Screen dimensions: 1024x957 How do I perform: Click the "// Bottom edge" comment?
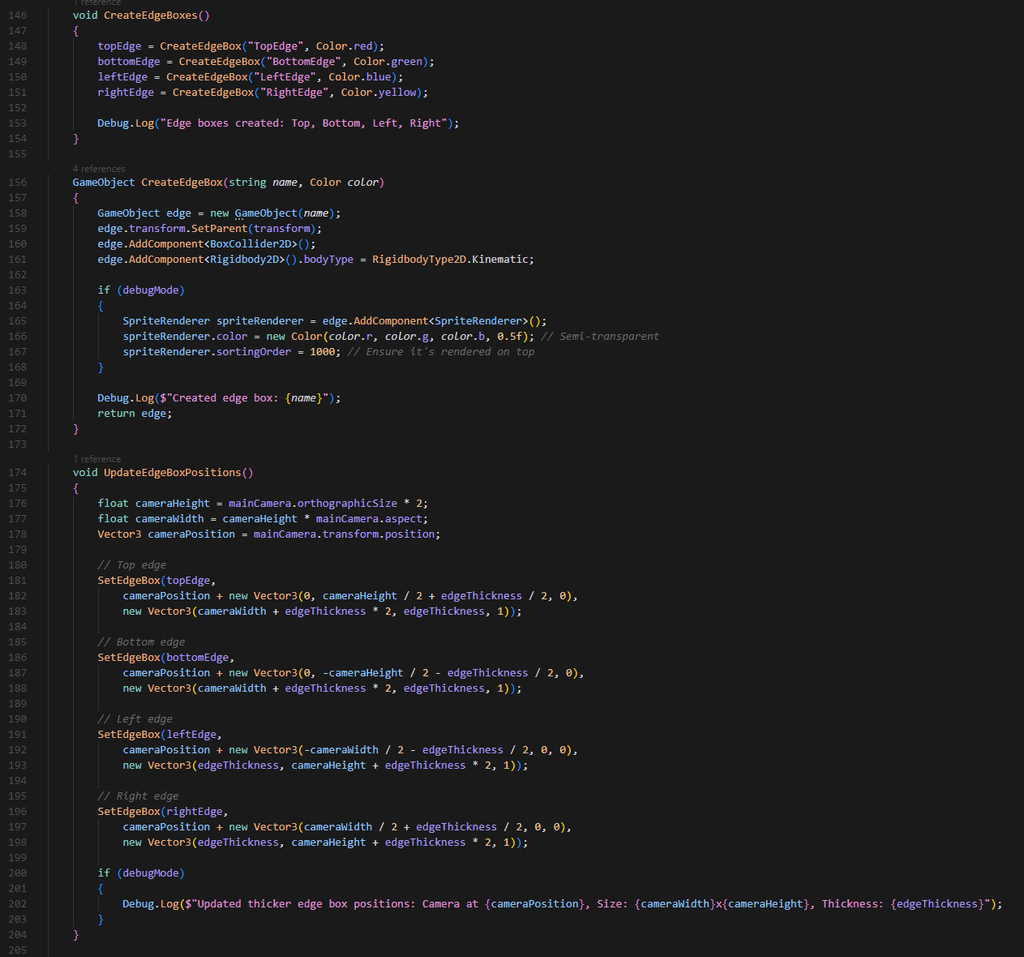tap(141, 642)
